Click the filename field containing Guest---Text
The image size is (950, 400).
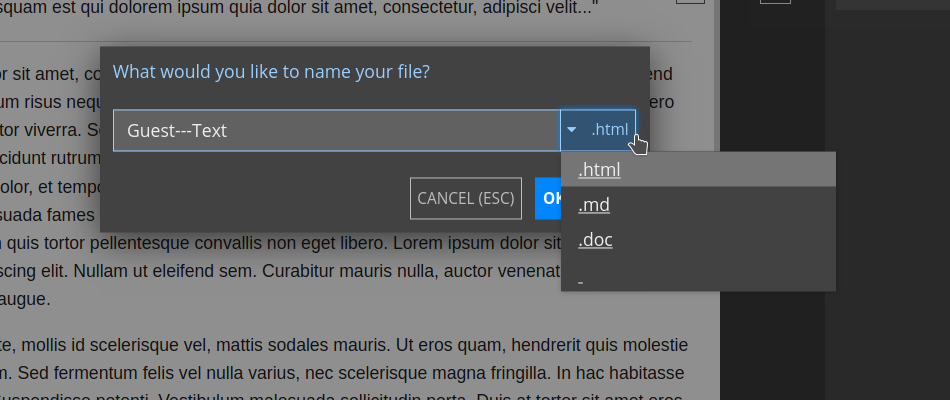[x=336, y=130]
